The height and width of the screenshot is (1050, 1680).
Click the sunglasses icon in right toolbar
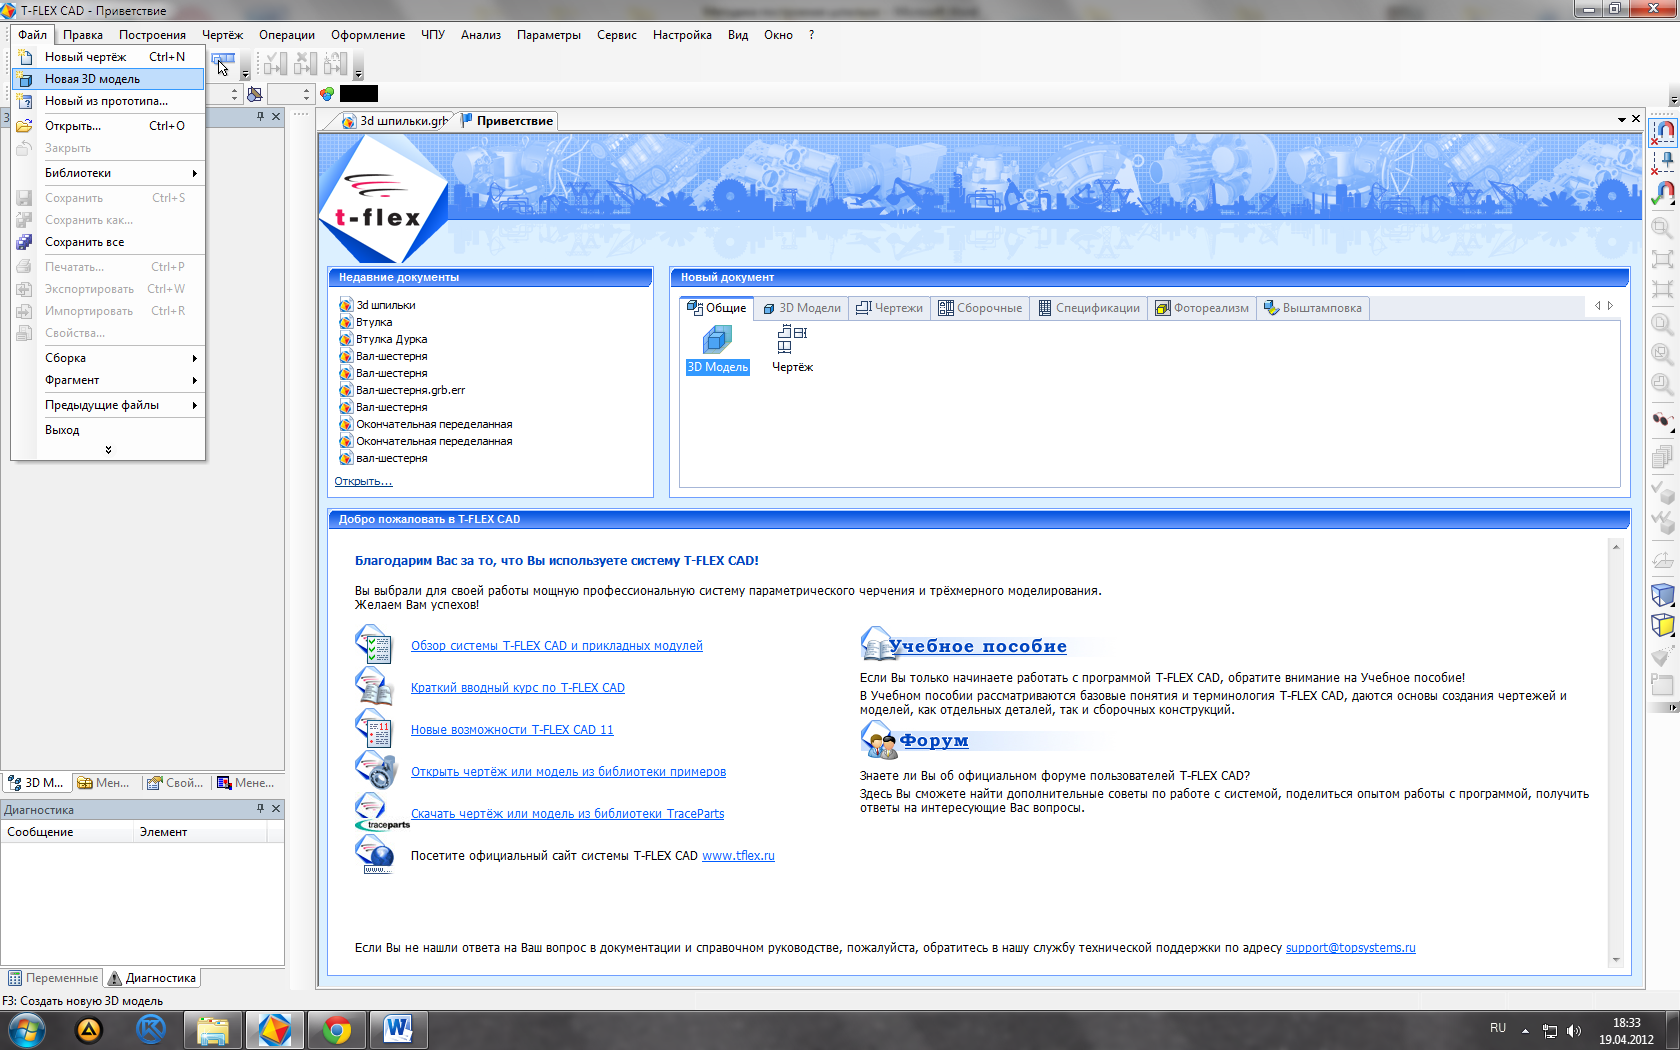click(1662, 420)
